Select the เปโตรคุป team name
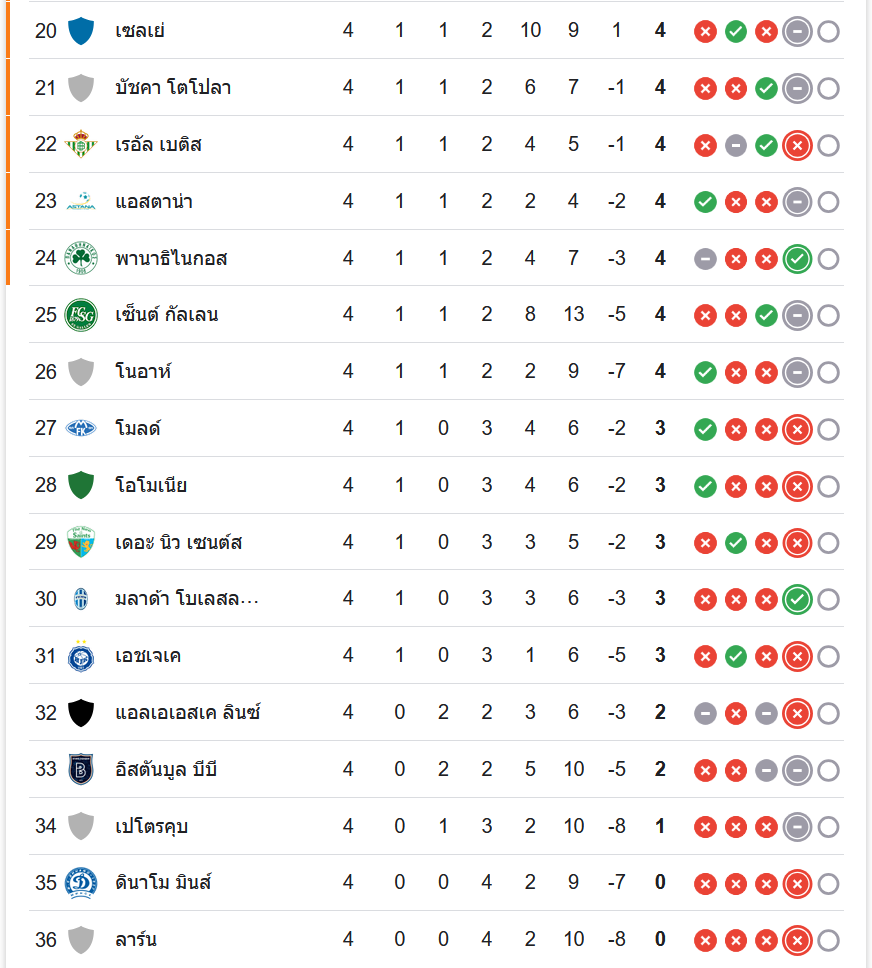The height and width of the screenshot is (968, 872). [151, 826]
